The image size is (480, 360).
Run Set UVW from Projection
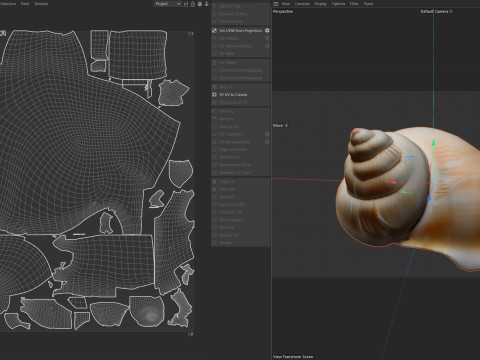pos(240,30)
